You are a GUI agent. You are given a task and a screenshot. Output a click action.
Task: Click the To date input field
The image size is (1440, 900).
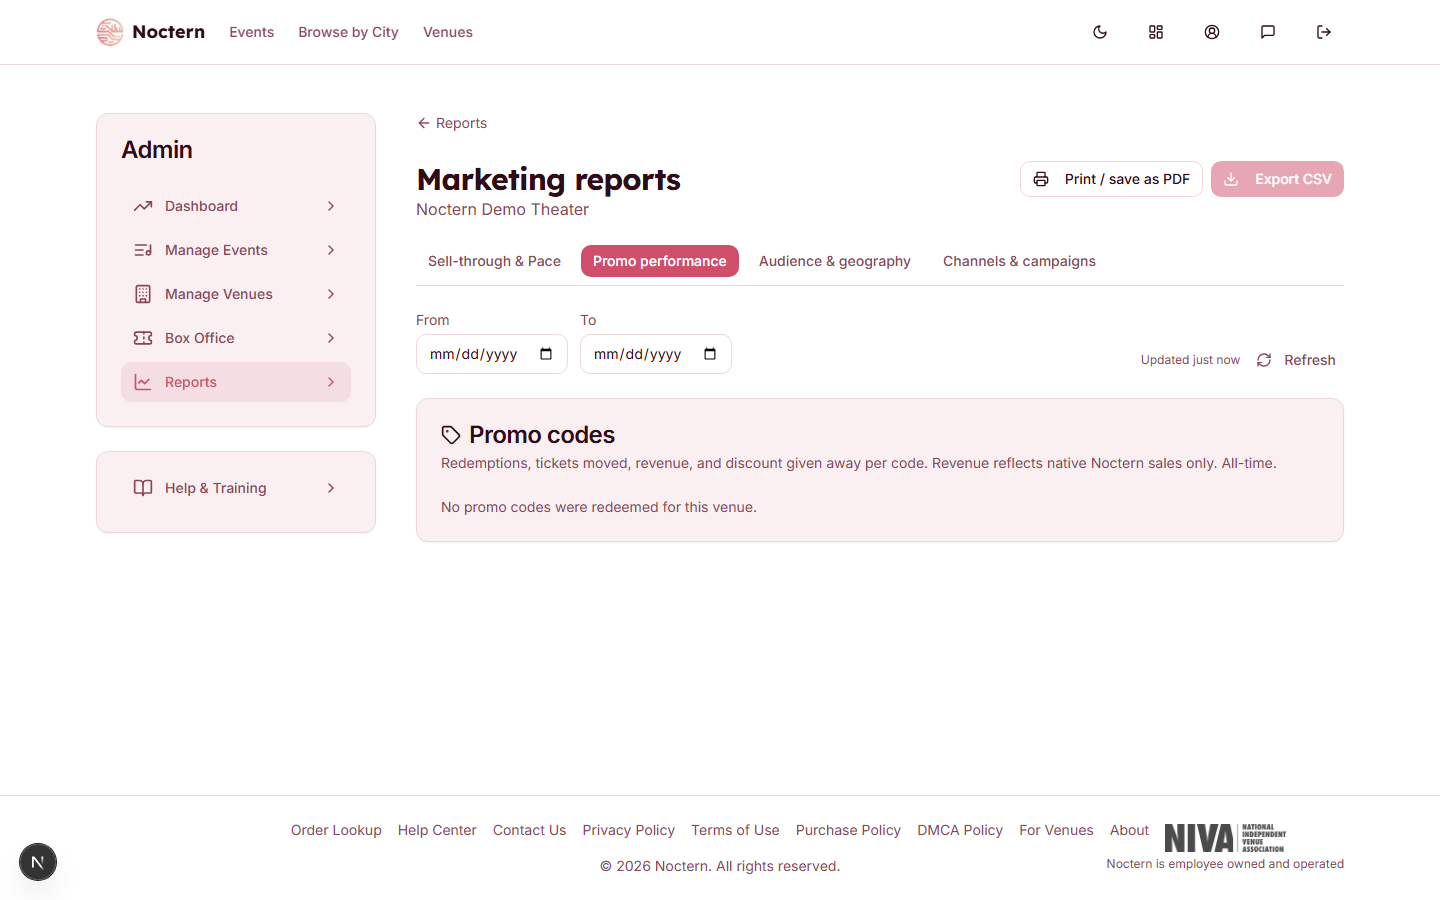coord(656,354)
